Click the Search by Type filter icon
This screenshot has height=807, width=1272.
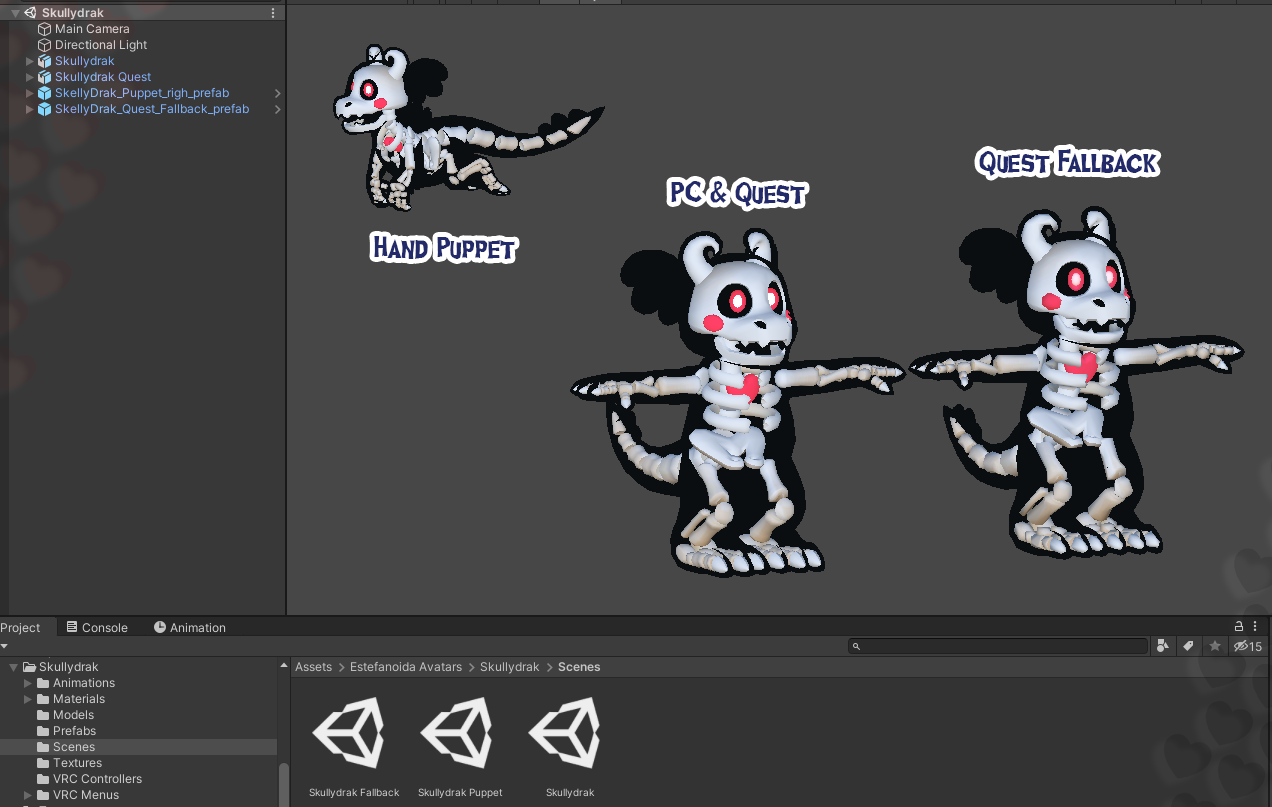[x=1163, y=646]
